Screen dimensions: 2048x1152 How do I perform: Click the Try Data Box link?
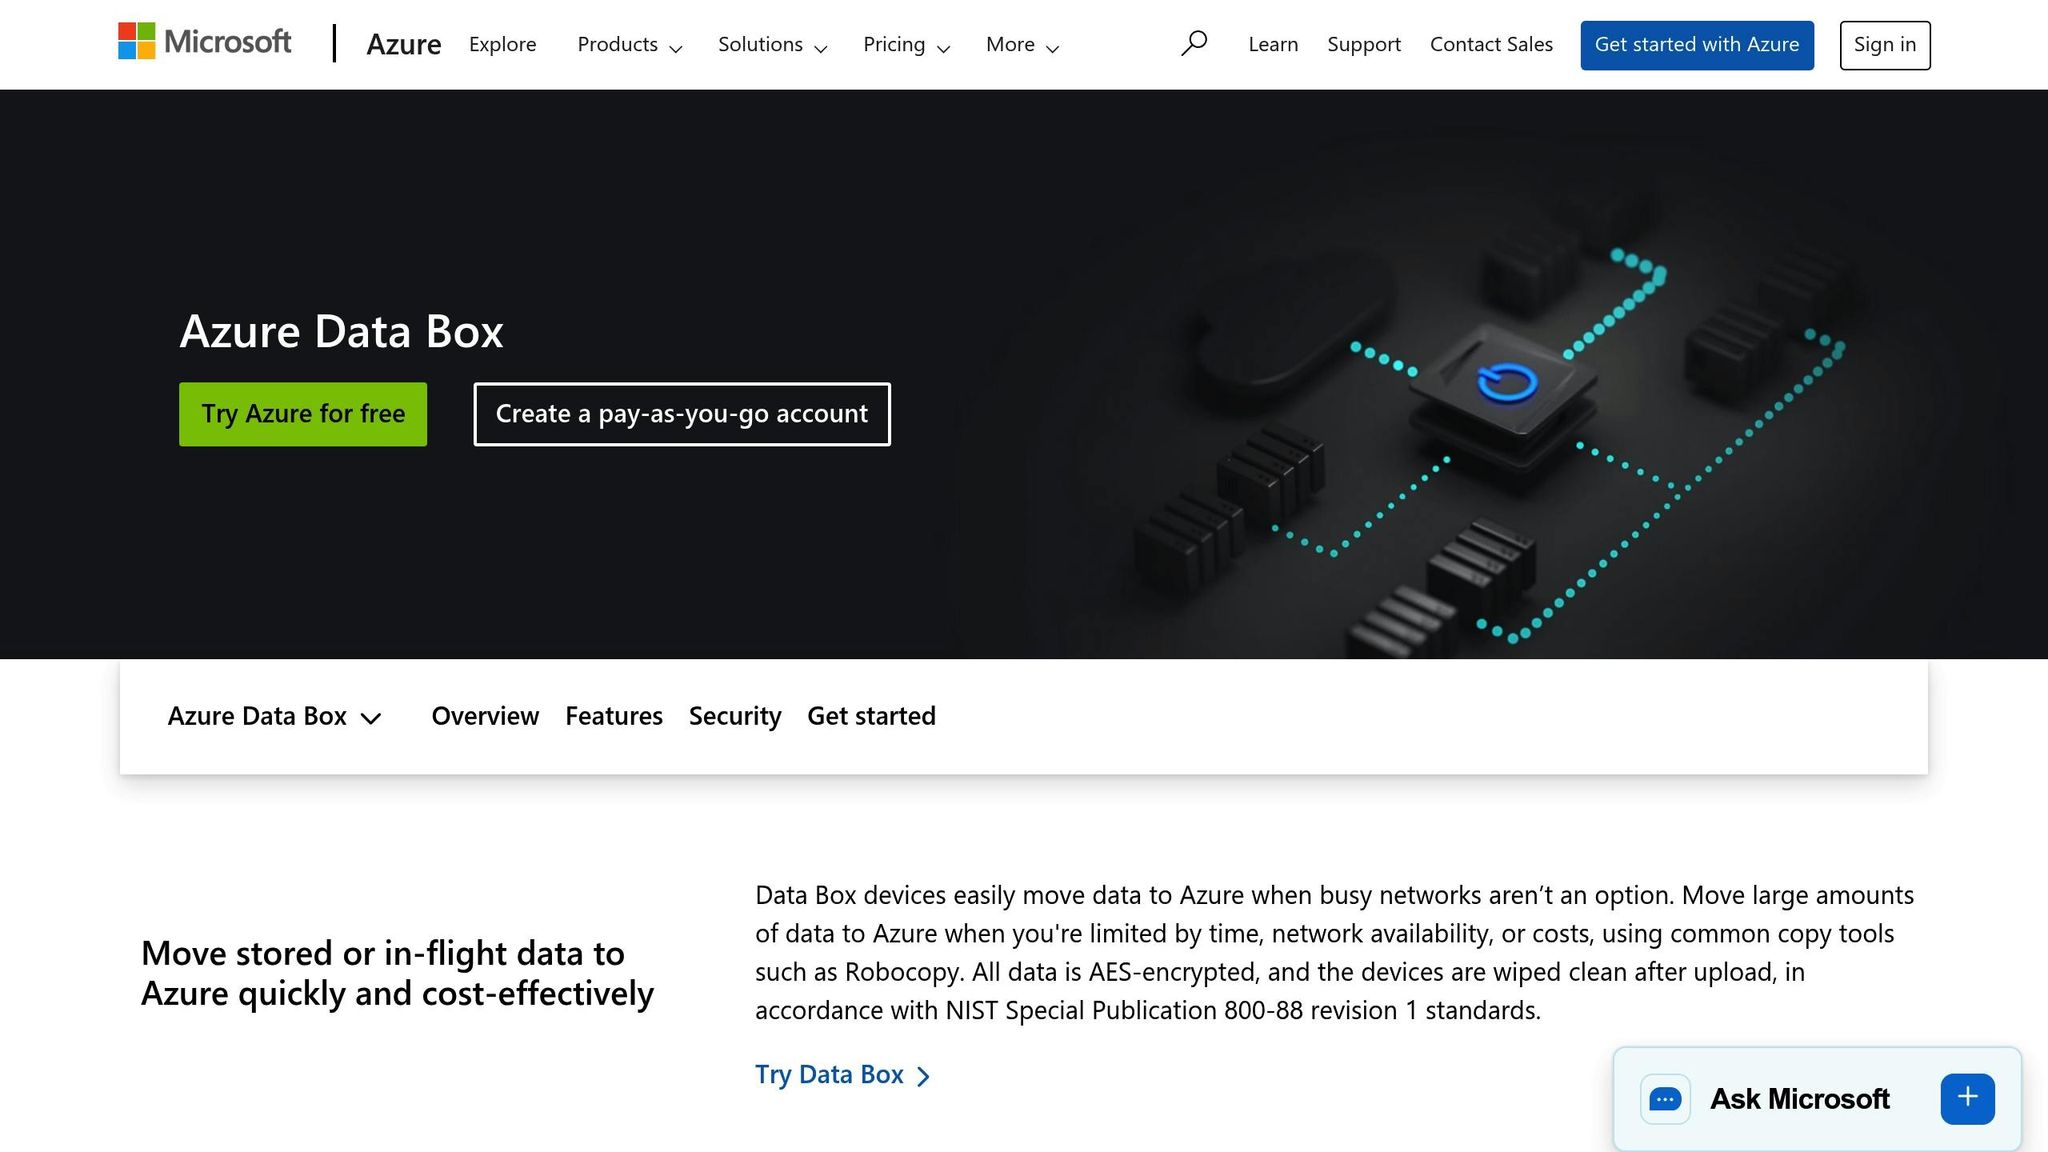tap(829, 1074)
